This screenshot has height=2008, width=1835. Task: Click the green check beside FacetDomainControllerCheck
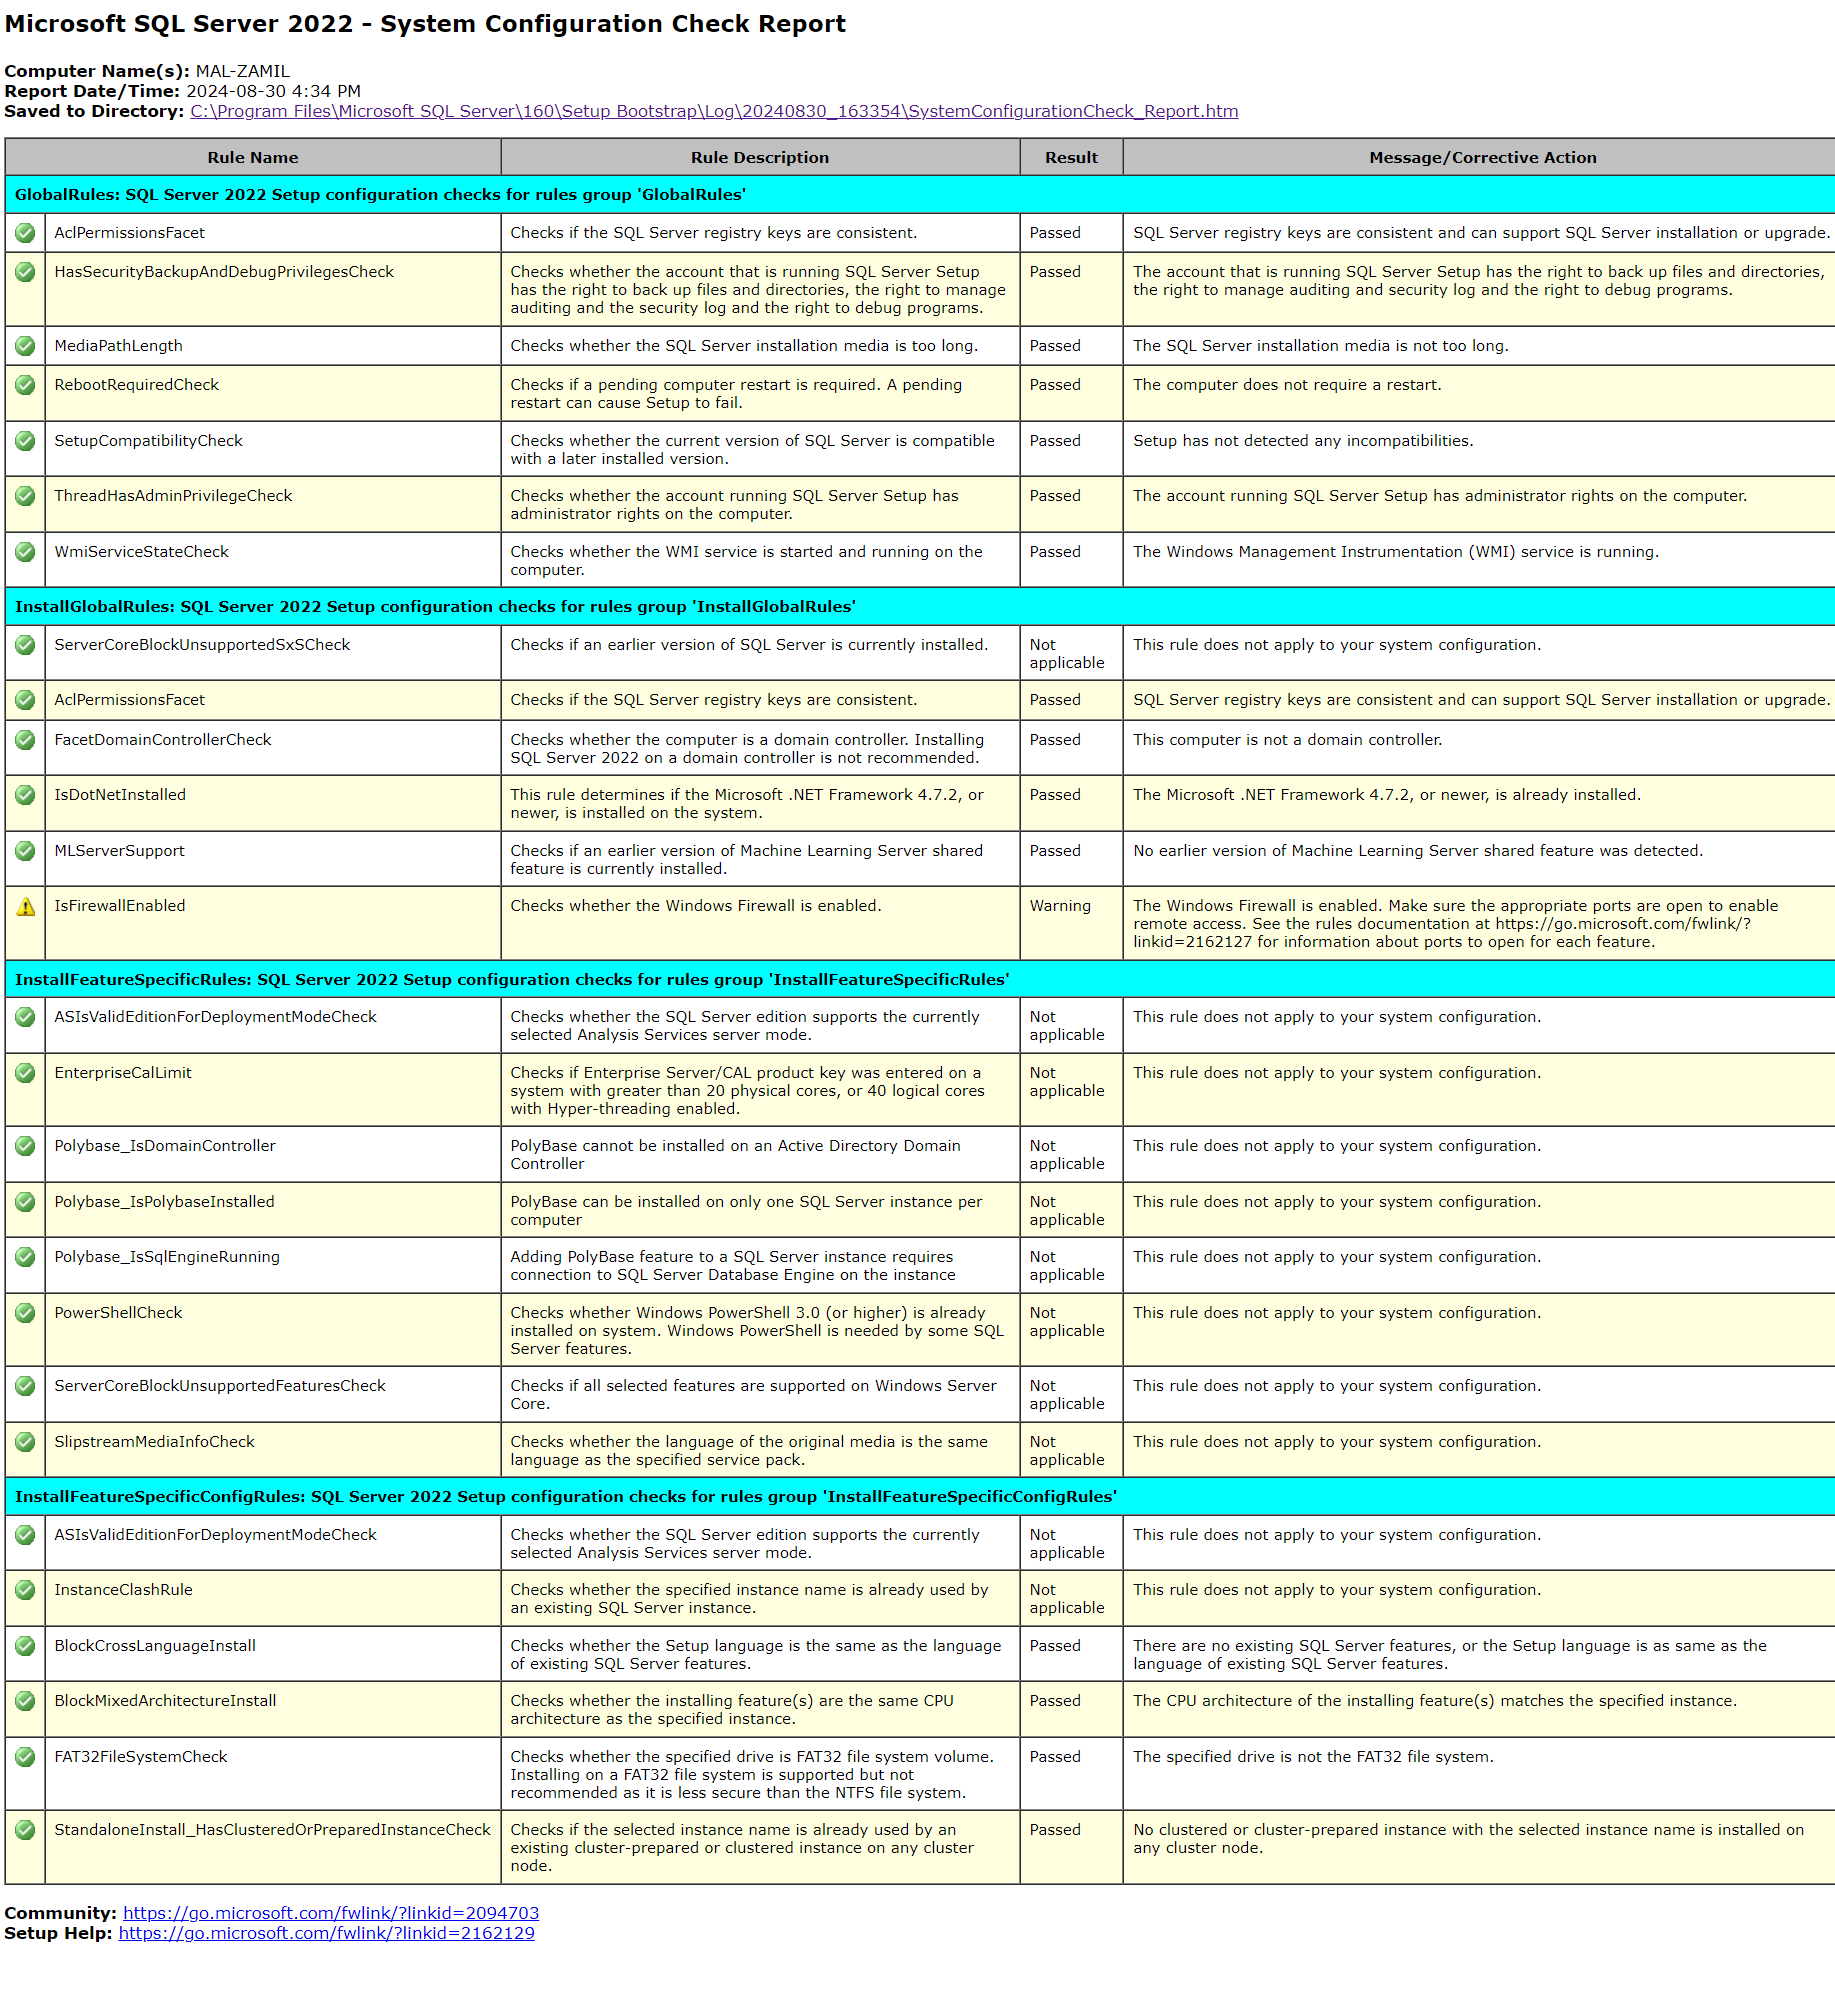(25, 740)
